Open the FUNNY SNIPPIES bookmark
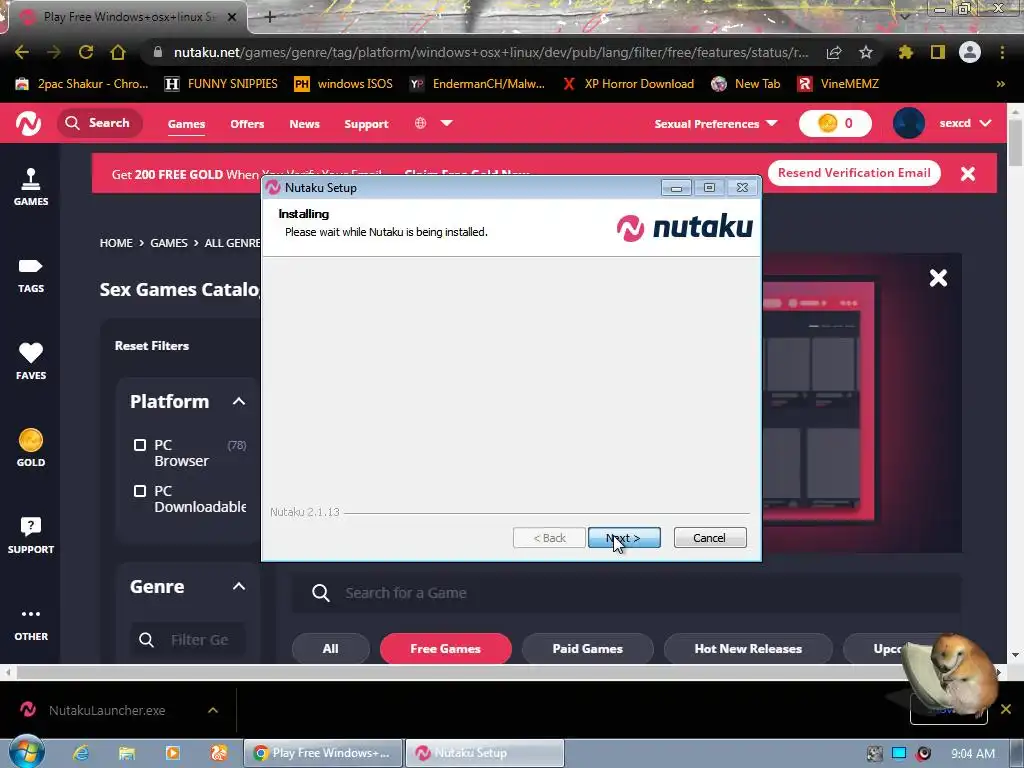1024x768 pixels. point(222,84)
